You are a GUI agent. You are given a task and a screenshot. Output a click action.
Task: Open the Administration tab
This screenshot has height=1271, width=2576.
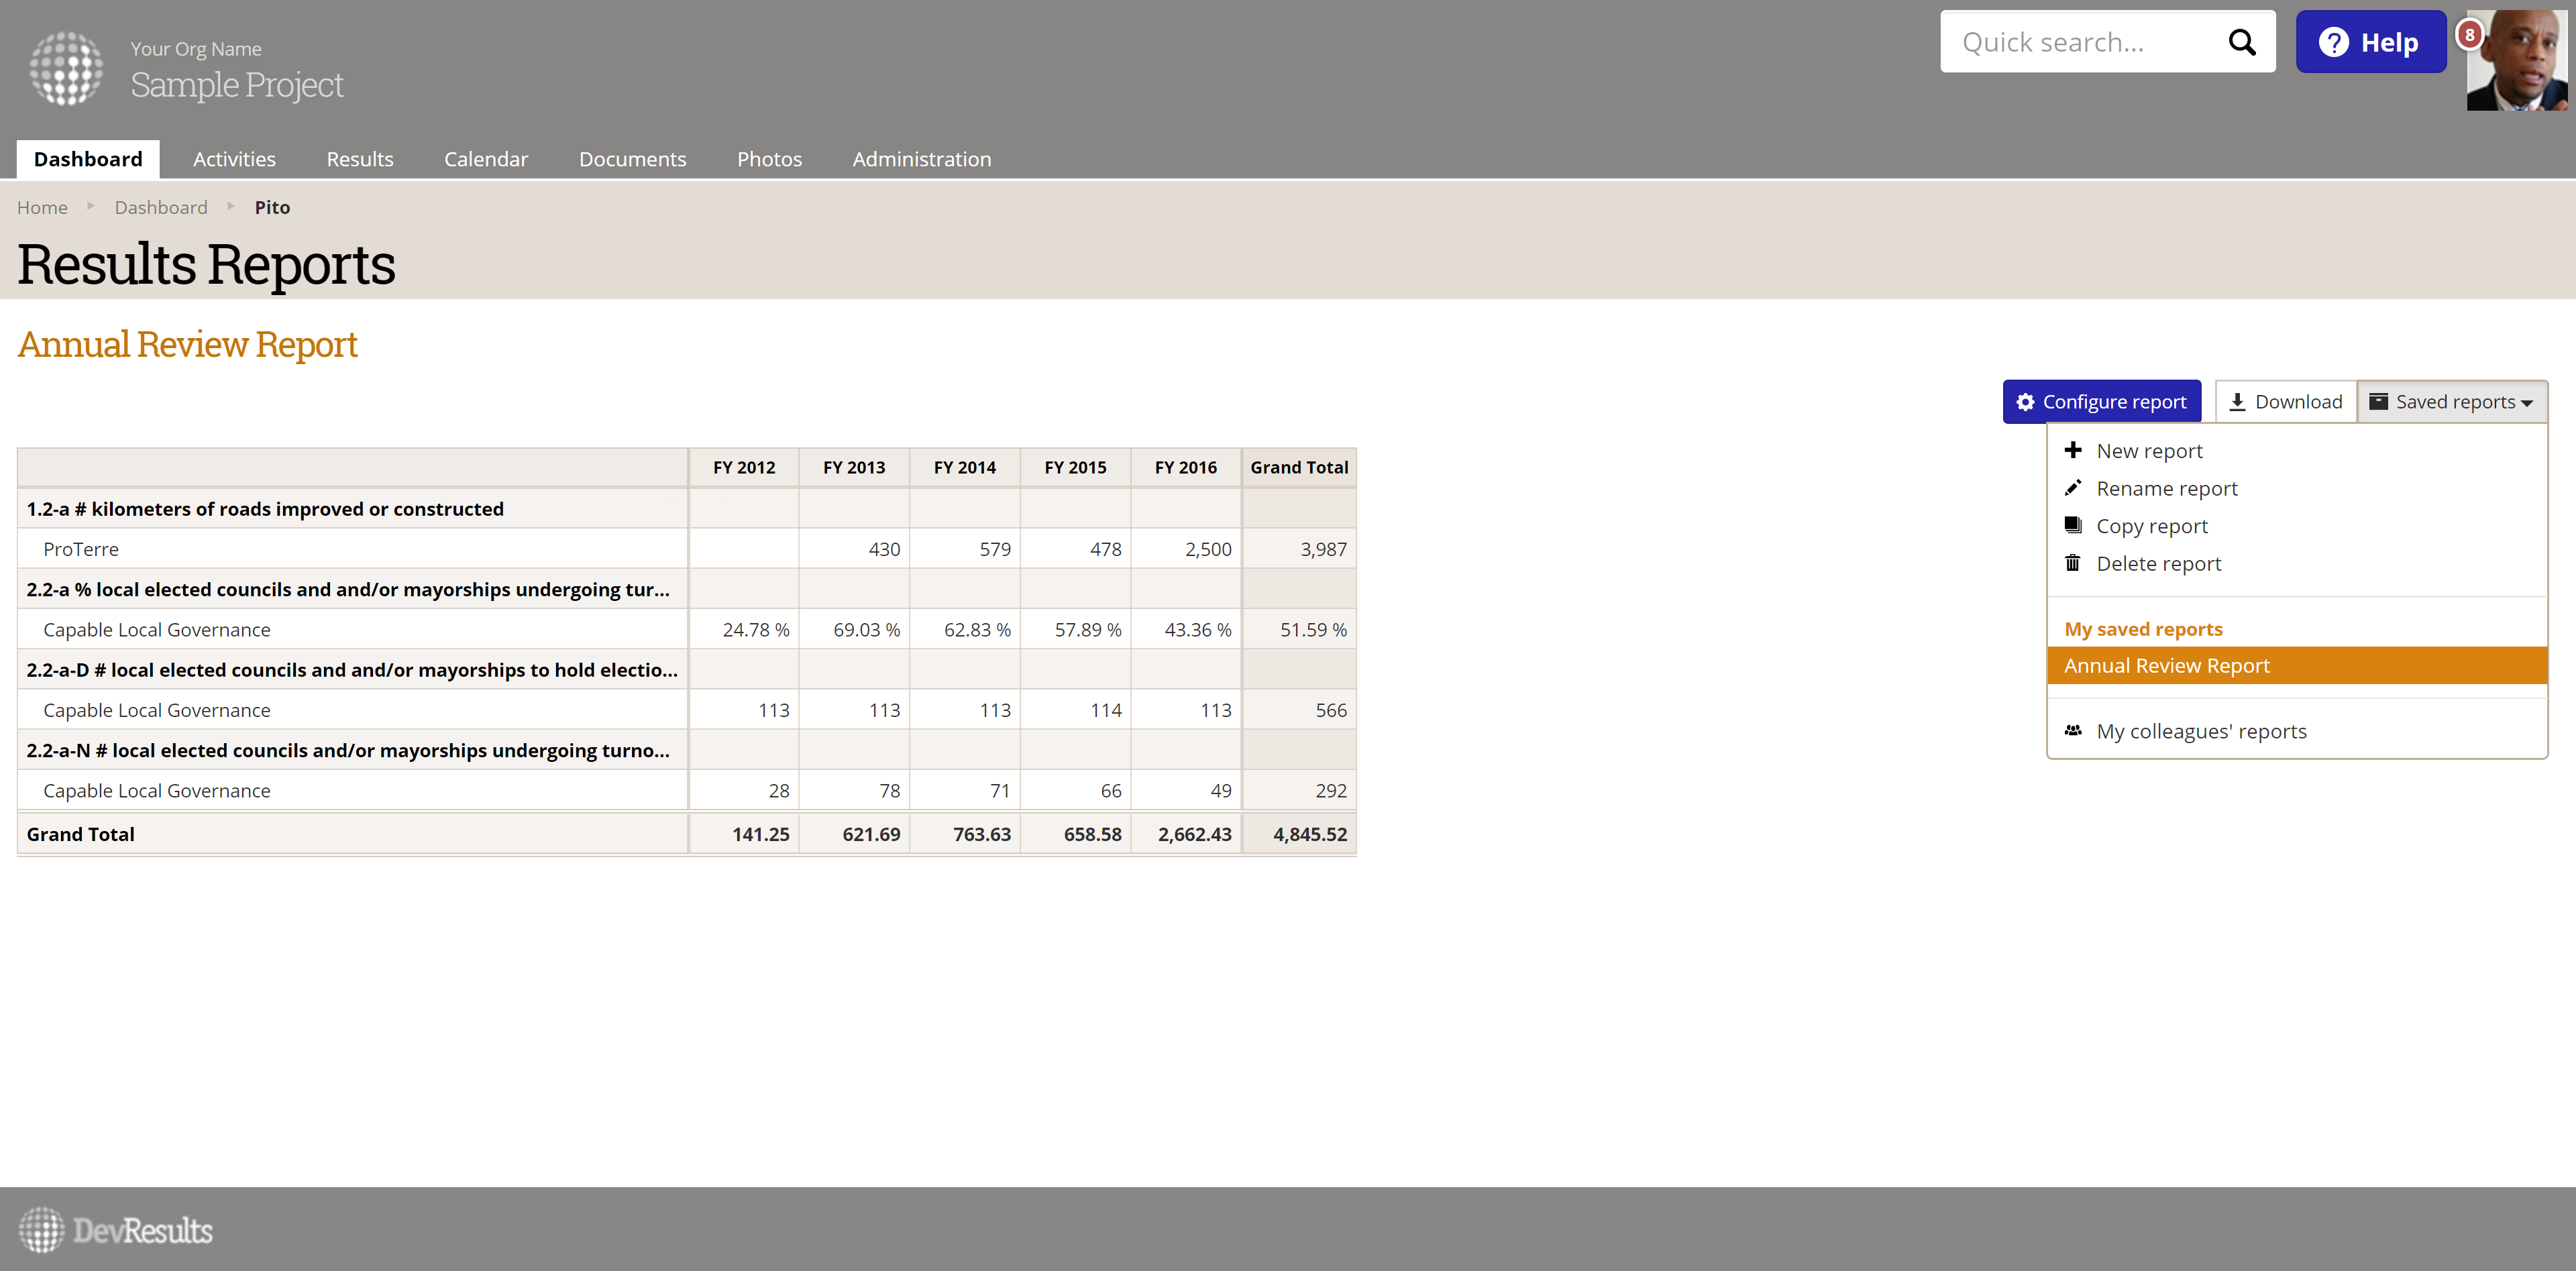[921, 159]
